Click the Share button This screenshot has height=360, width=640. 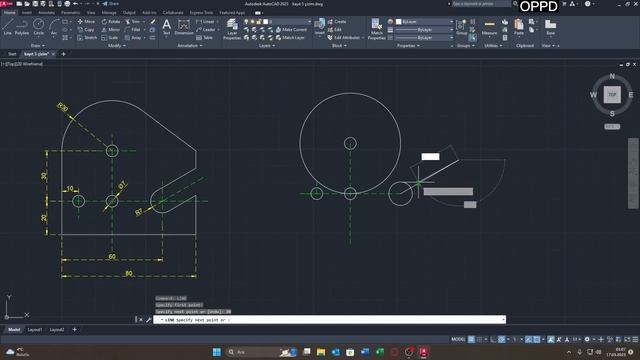click(110, 4)
